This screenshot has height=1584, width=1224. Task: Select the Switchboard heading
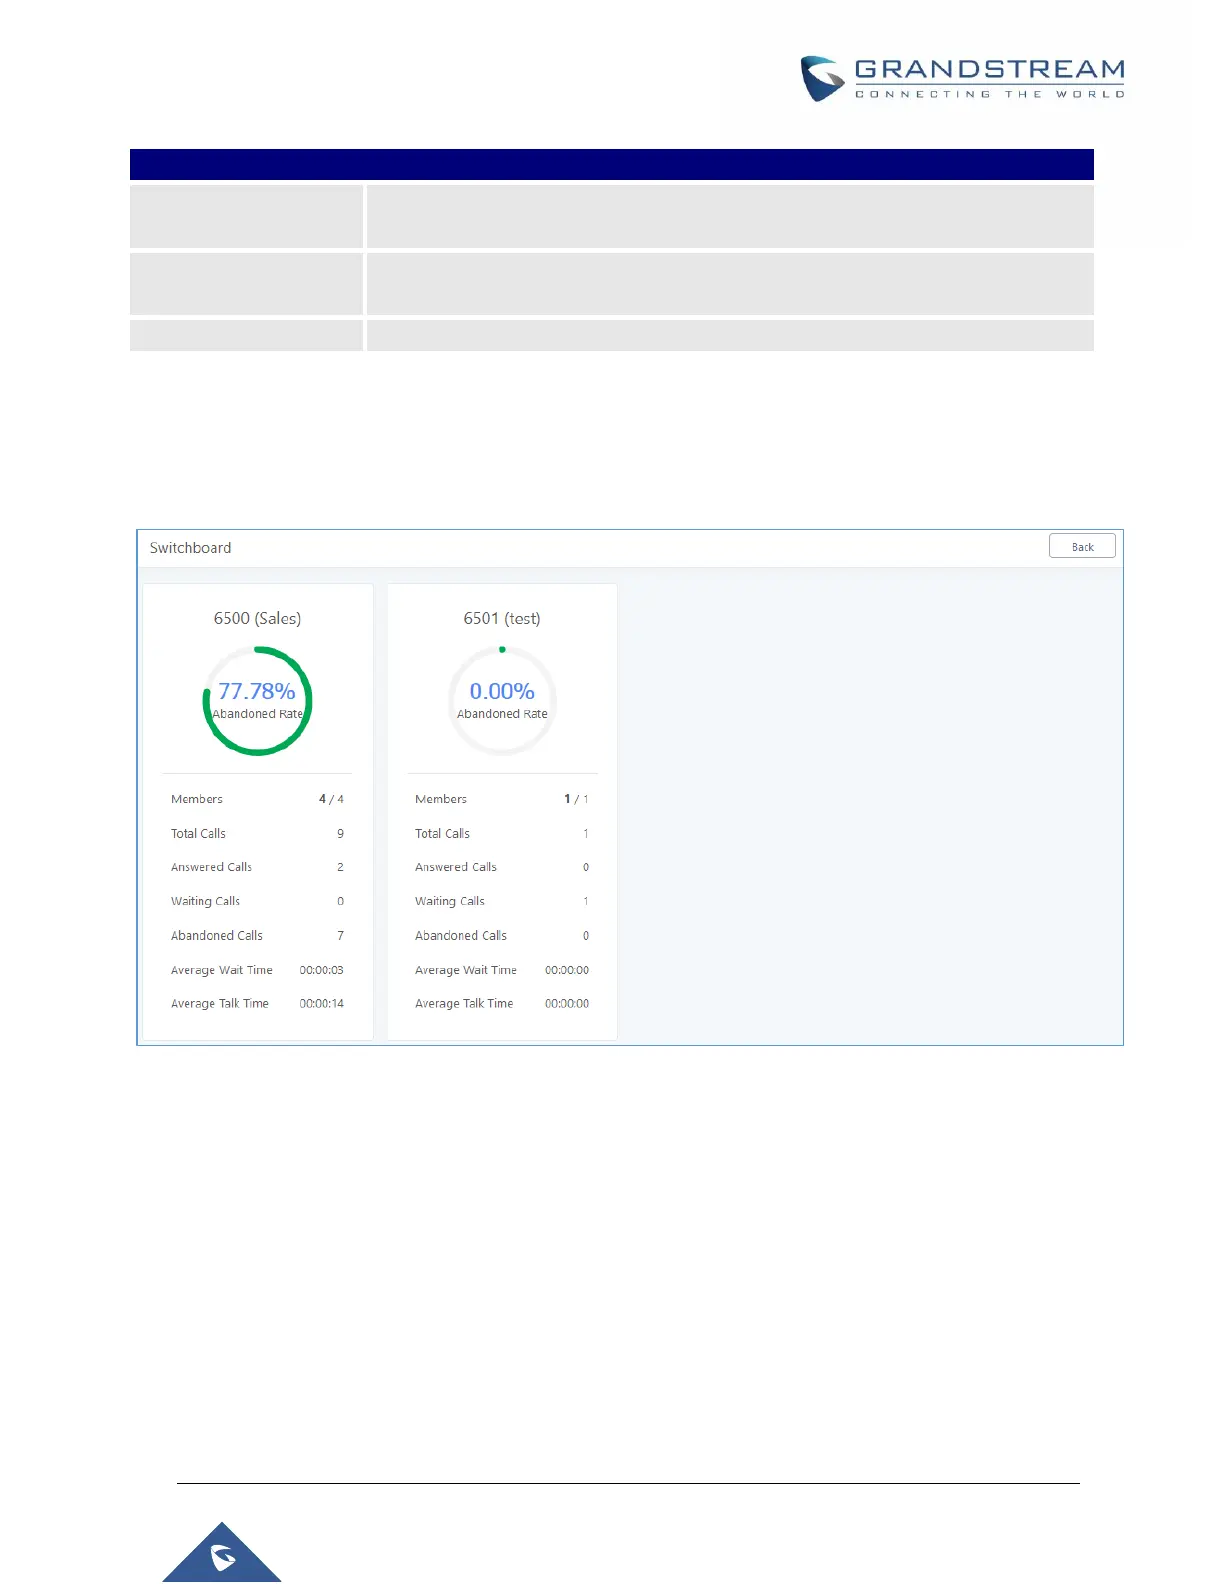[190, 548]
